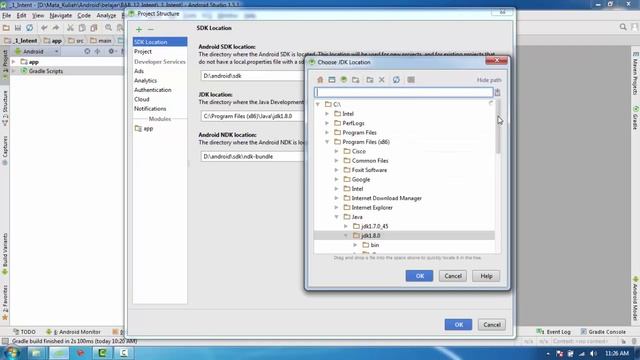The height and width of the screenshot is (360, 640).
Task: Select app module in Project Structure sidebar
Action: point(144,129)
